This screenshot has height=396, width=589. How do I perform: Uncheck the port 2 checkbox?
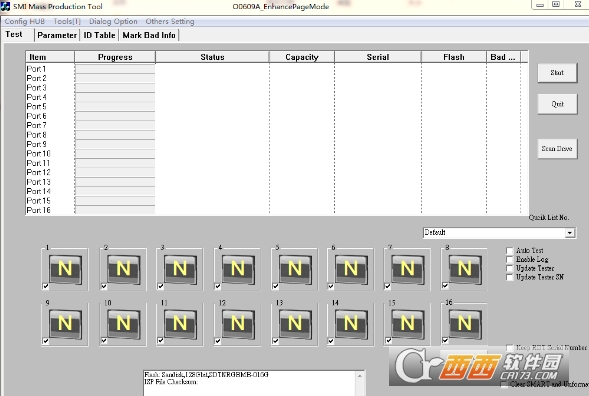[x=104, y=287]
